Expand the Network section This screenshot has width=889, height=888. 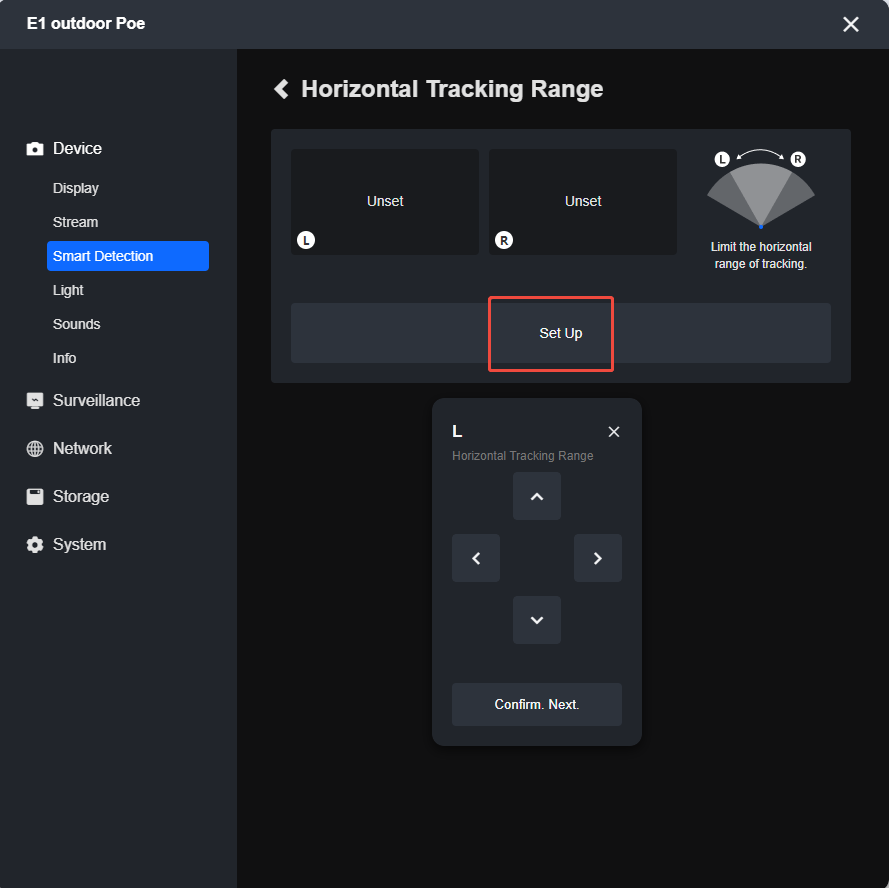point(82,449)
